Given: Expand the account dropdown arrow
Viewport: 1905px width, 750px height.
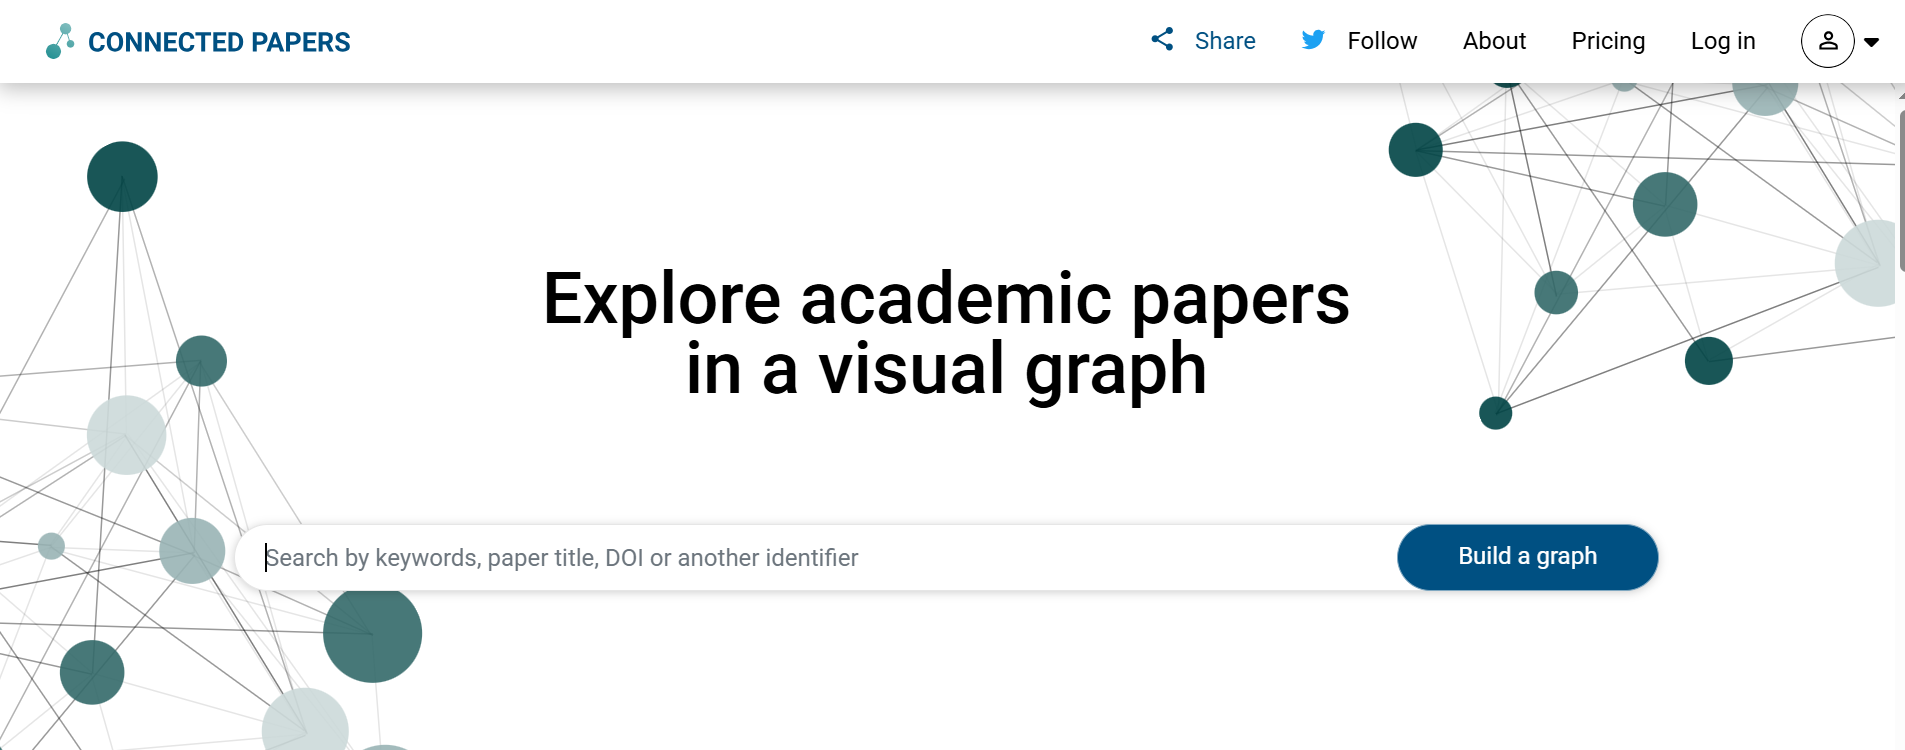Looking at the screenshot, I should (x=1872, y=42).
